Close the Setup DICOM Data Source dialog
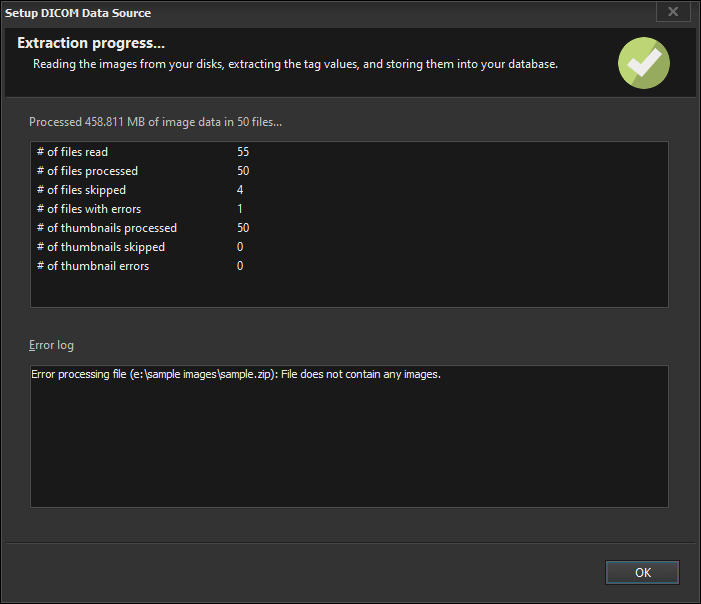Screen dimensions: 701x604 (672, 12)
